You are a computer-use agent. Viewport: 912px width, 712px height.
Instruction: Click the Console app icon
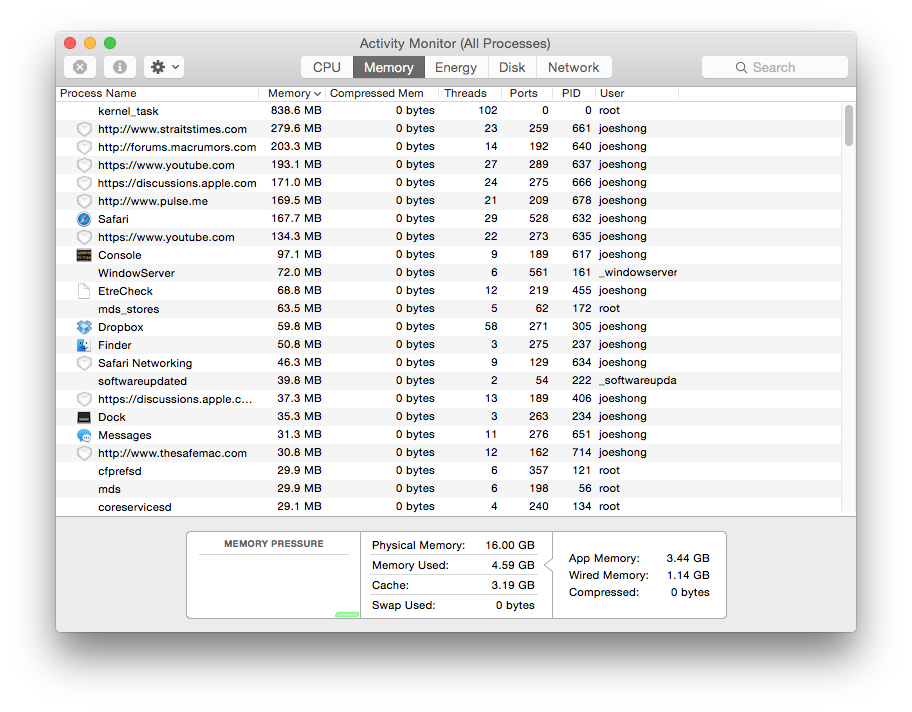(x=84, y=255)
